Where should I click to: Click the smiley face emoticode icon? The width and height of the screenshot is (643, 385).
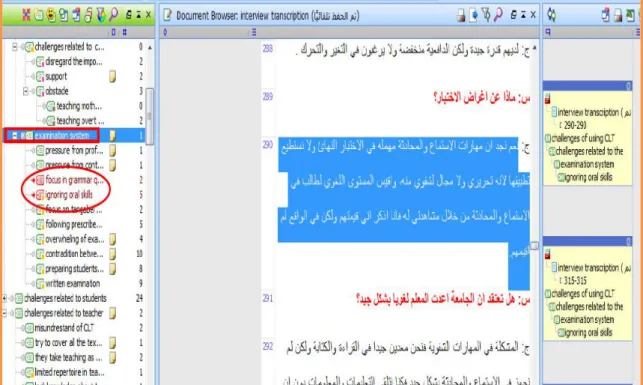click(51, 15)
